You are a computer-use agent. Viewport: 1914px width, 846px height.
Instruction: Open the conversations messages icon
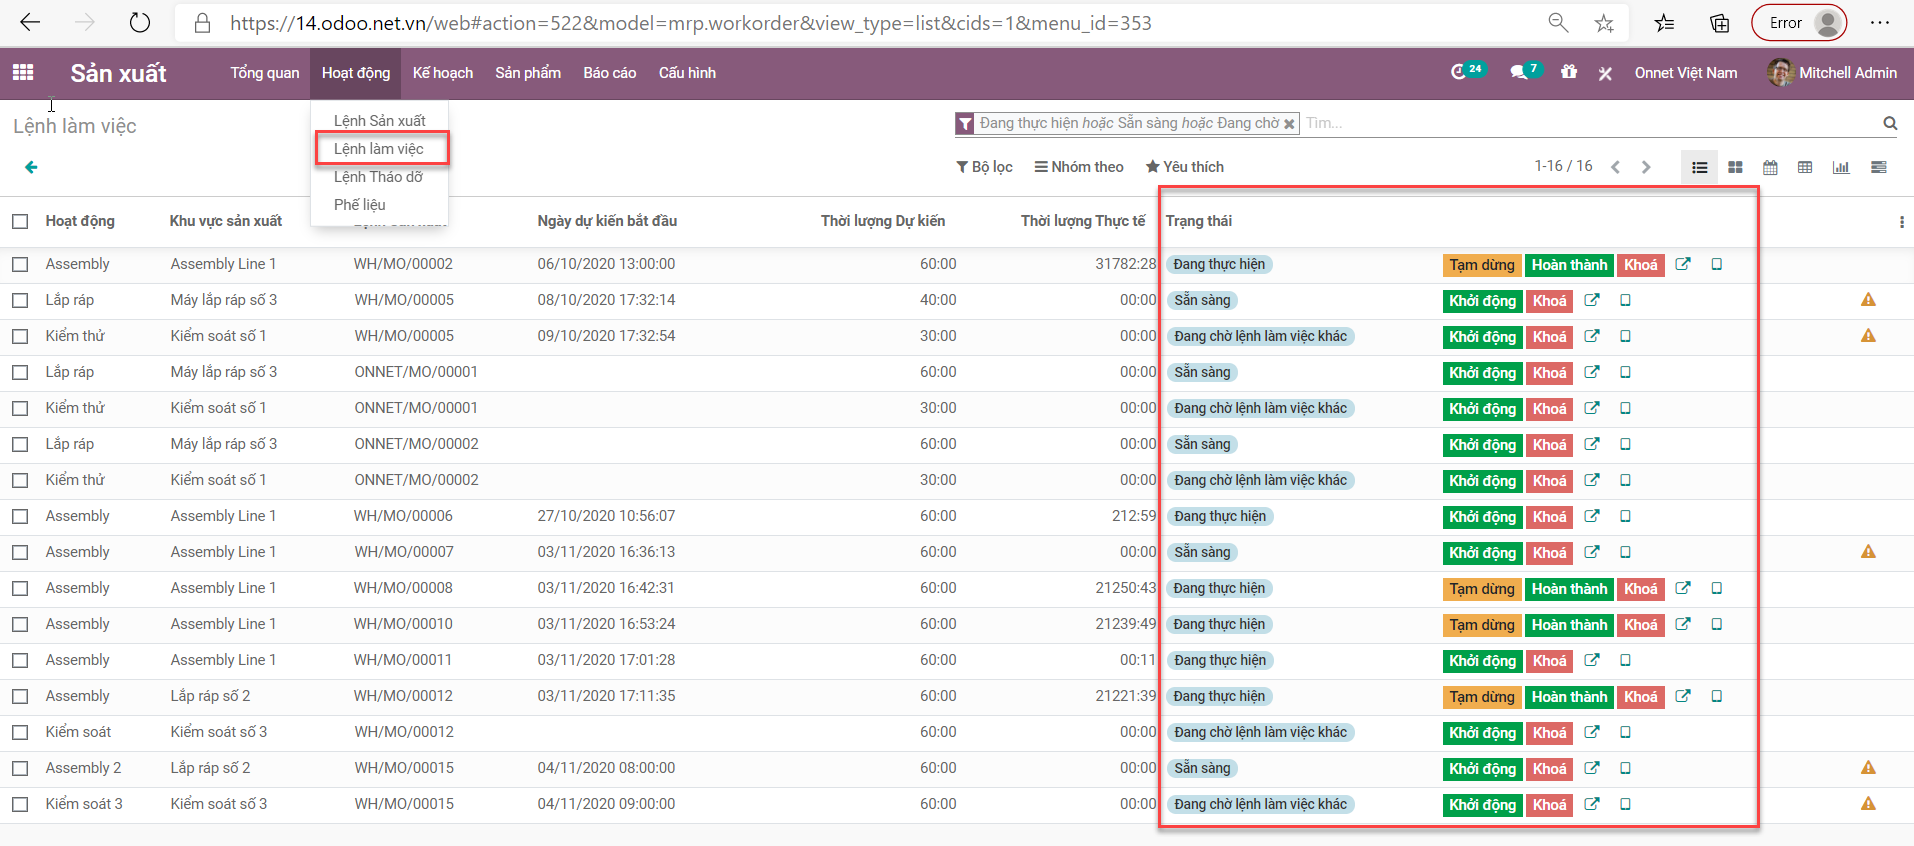(1519, 72)
